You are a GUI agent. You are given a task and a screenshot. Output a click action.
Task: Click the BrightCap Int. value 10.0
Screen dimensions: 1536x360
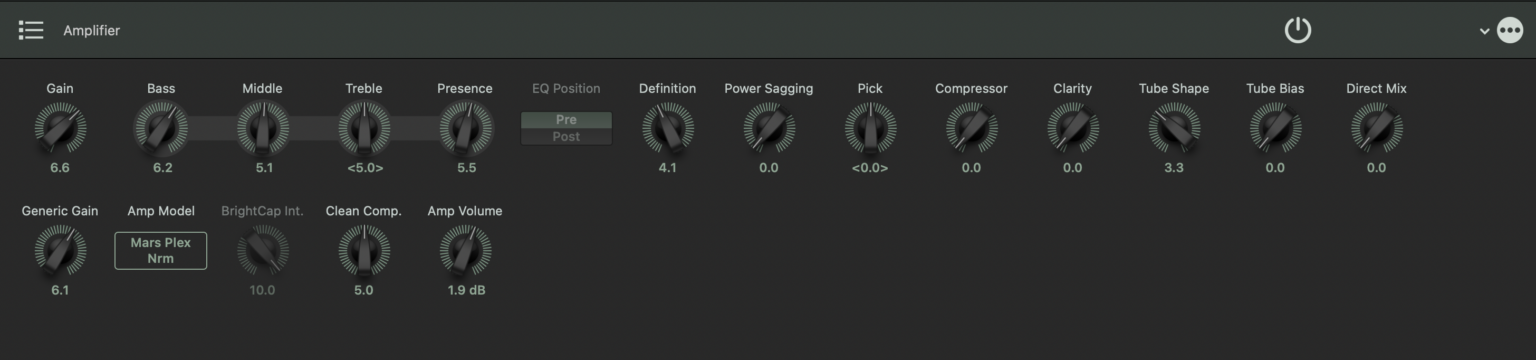pyautogui.click(x=262, y=290)
